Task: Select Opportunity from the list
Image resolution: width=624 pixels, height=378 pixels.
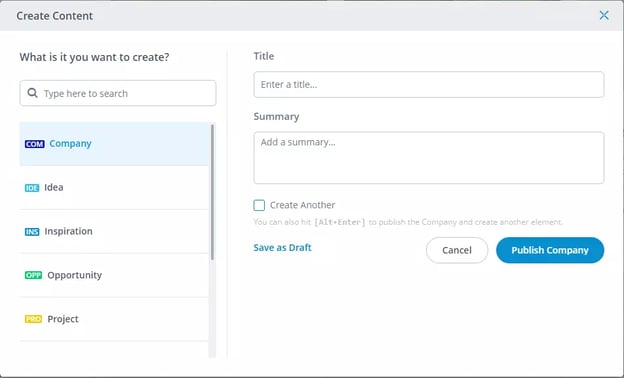Action: click(114, 275)
